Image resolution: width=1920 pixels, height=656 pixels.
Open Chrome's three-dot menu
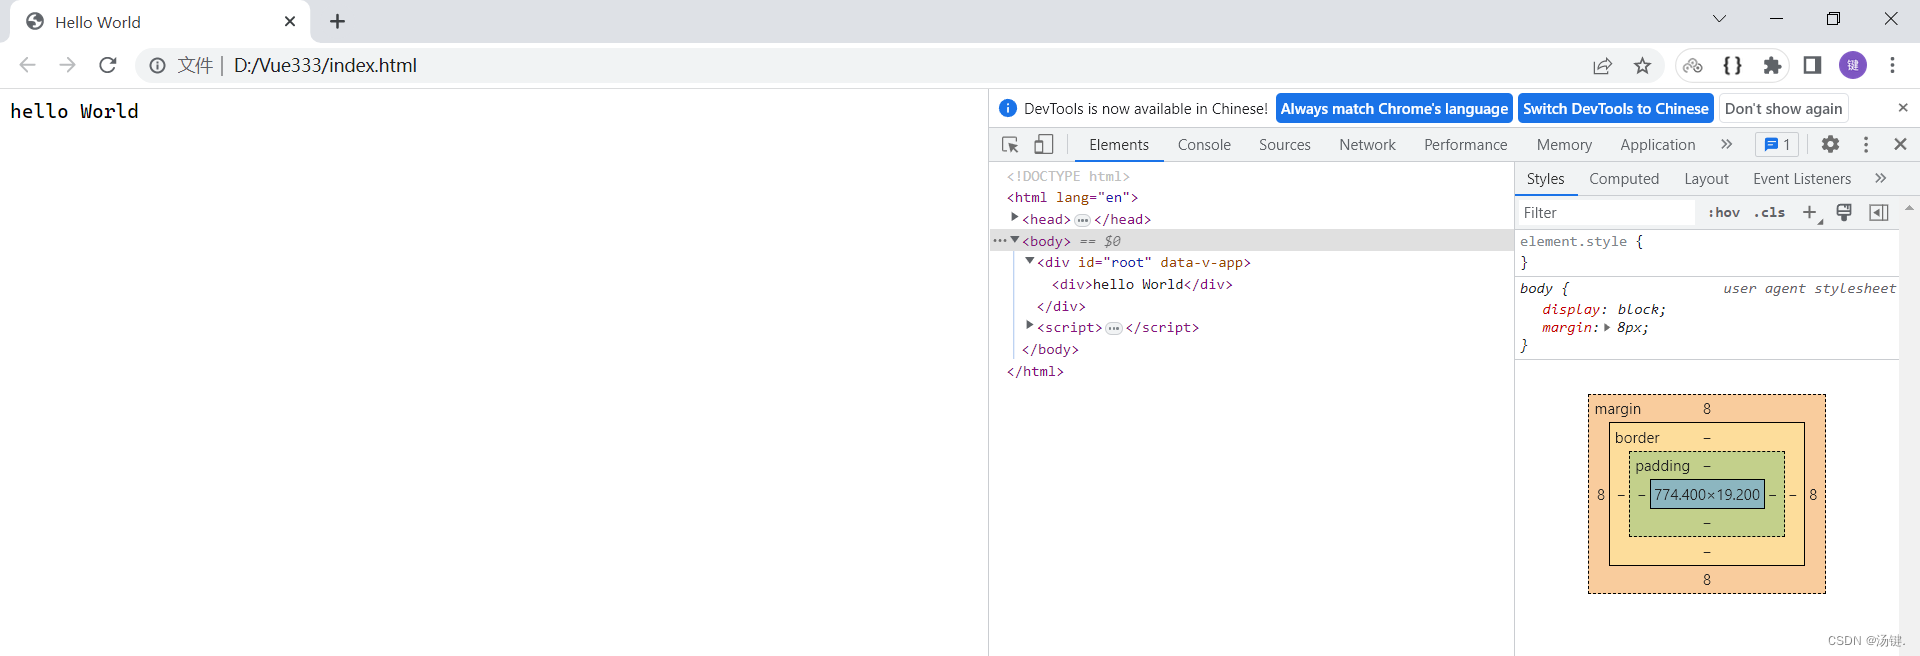point(1892,65)
